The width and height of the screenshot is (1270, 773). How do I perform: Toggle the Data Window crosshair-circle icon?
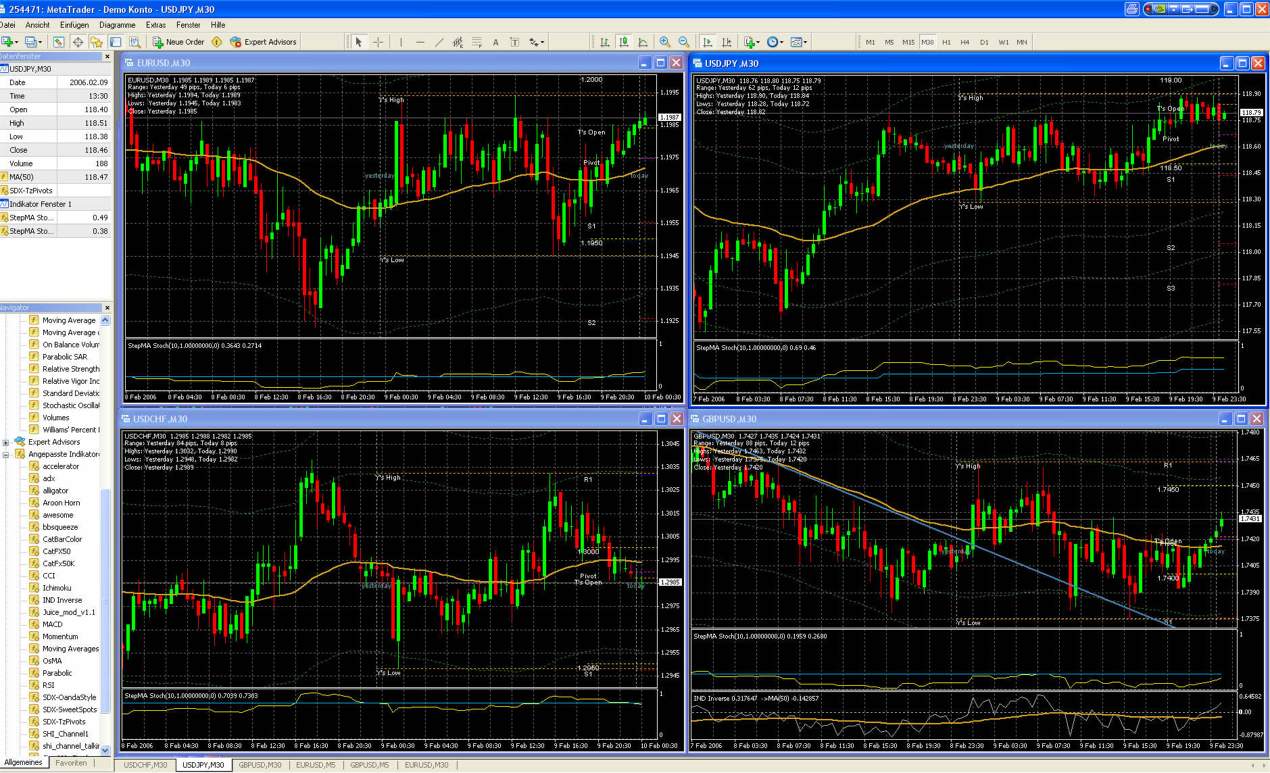pyautogui.click(x=78, y=42)
